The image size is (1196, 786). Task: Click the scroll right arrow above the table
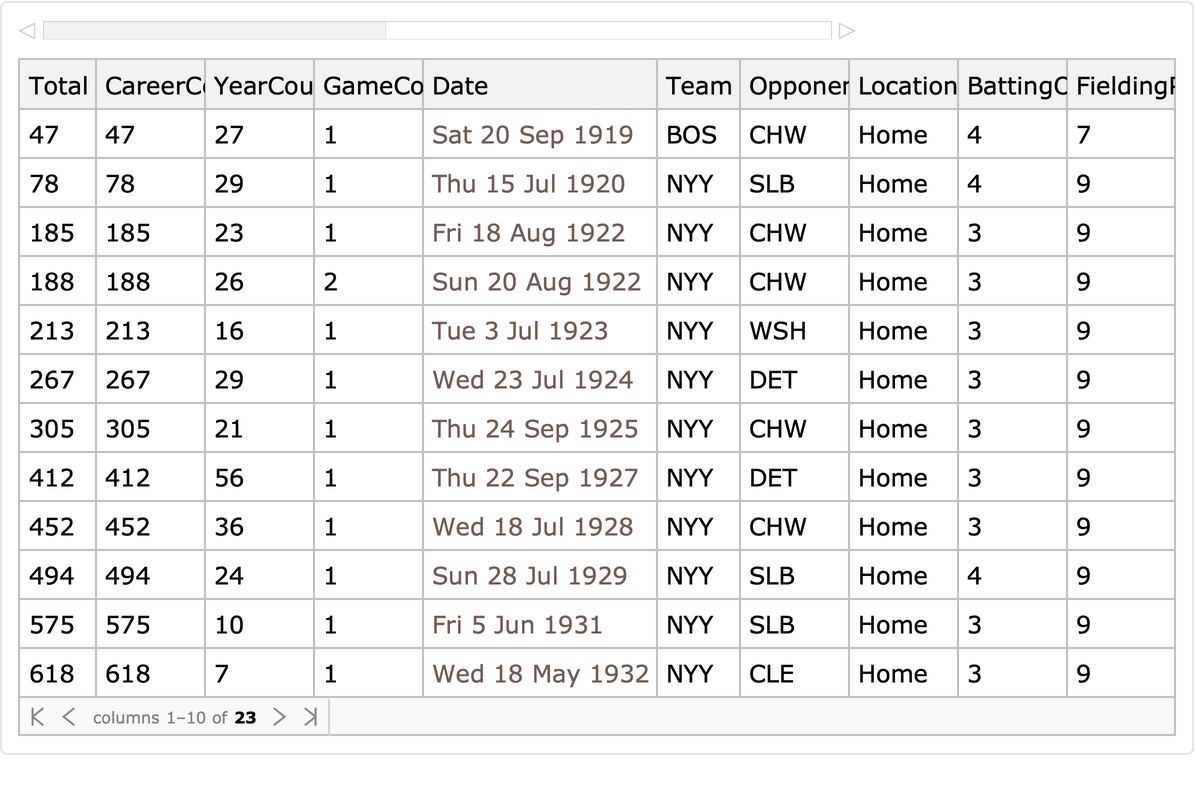(846, 31)
